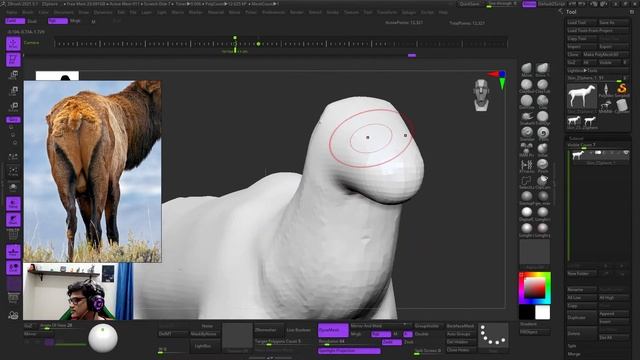Open the Preferences menu
This screenshot has height=360, width=640.
273,13
